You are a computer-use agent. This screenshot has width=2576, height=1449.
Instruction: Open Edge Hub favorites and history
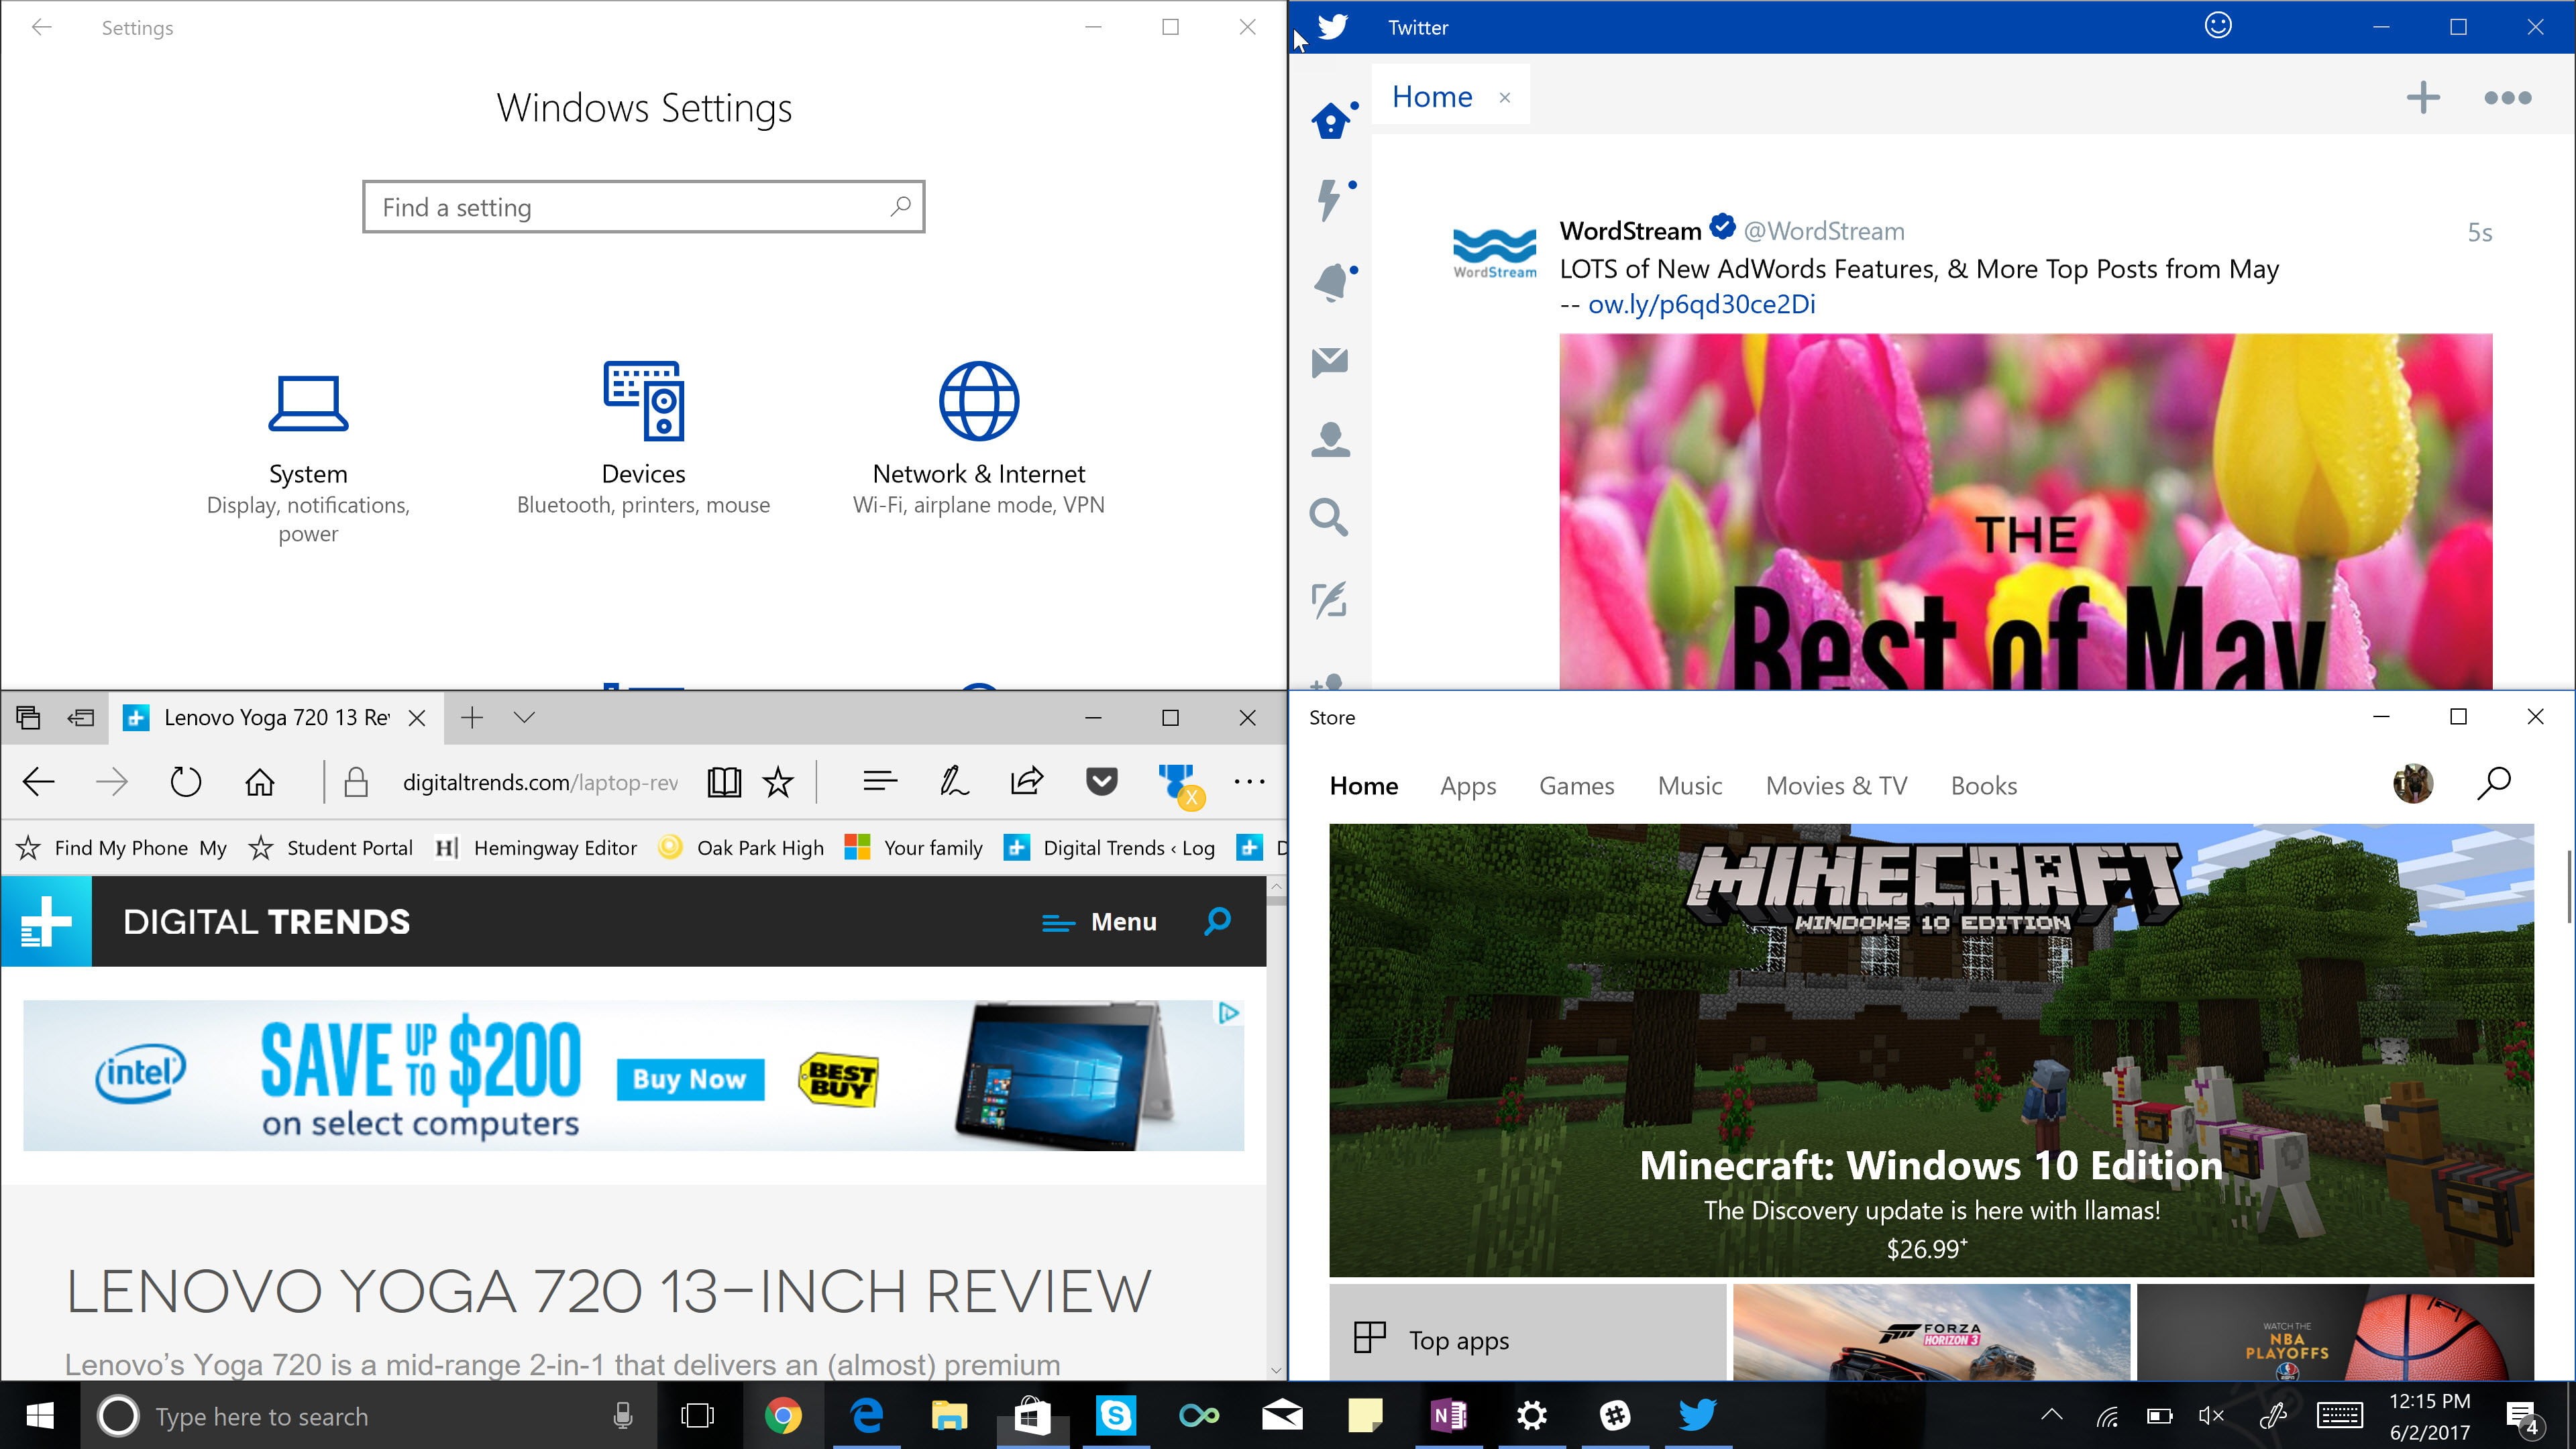click(880, 781)
